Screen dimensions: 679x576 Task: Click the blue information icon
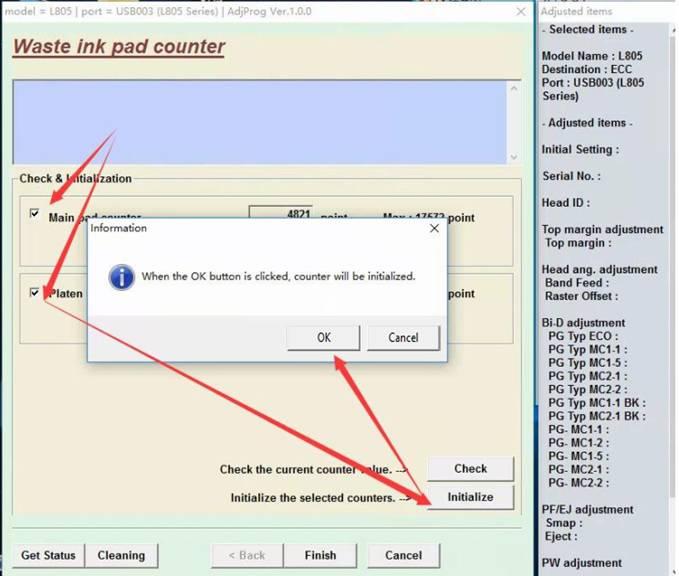[x=121, y=277]
